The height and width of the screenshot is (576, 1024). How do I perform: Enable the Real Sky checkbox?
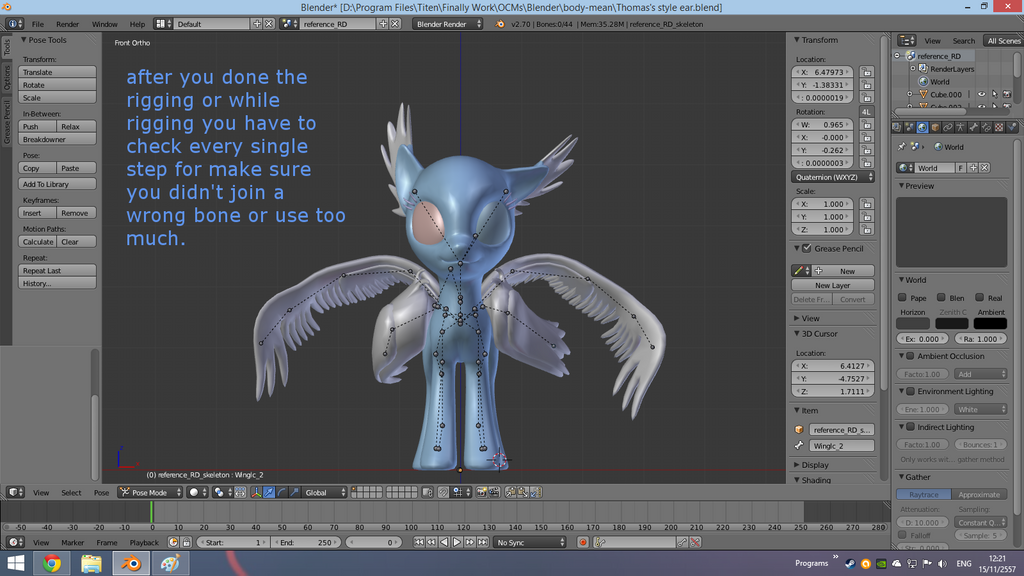point(980,298)
